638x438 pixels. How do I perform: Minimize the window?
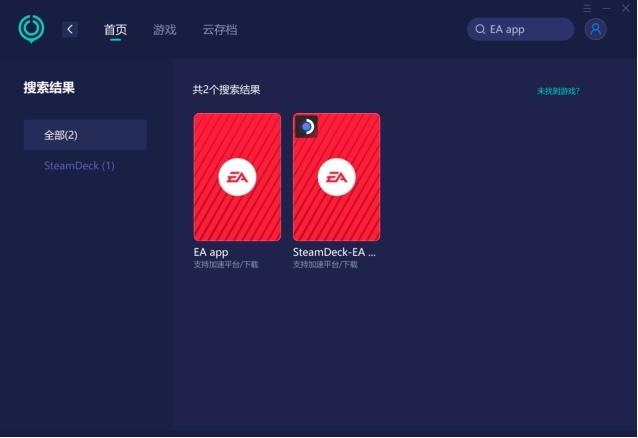606,8
